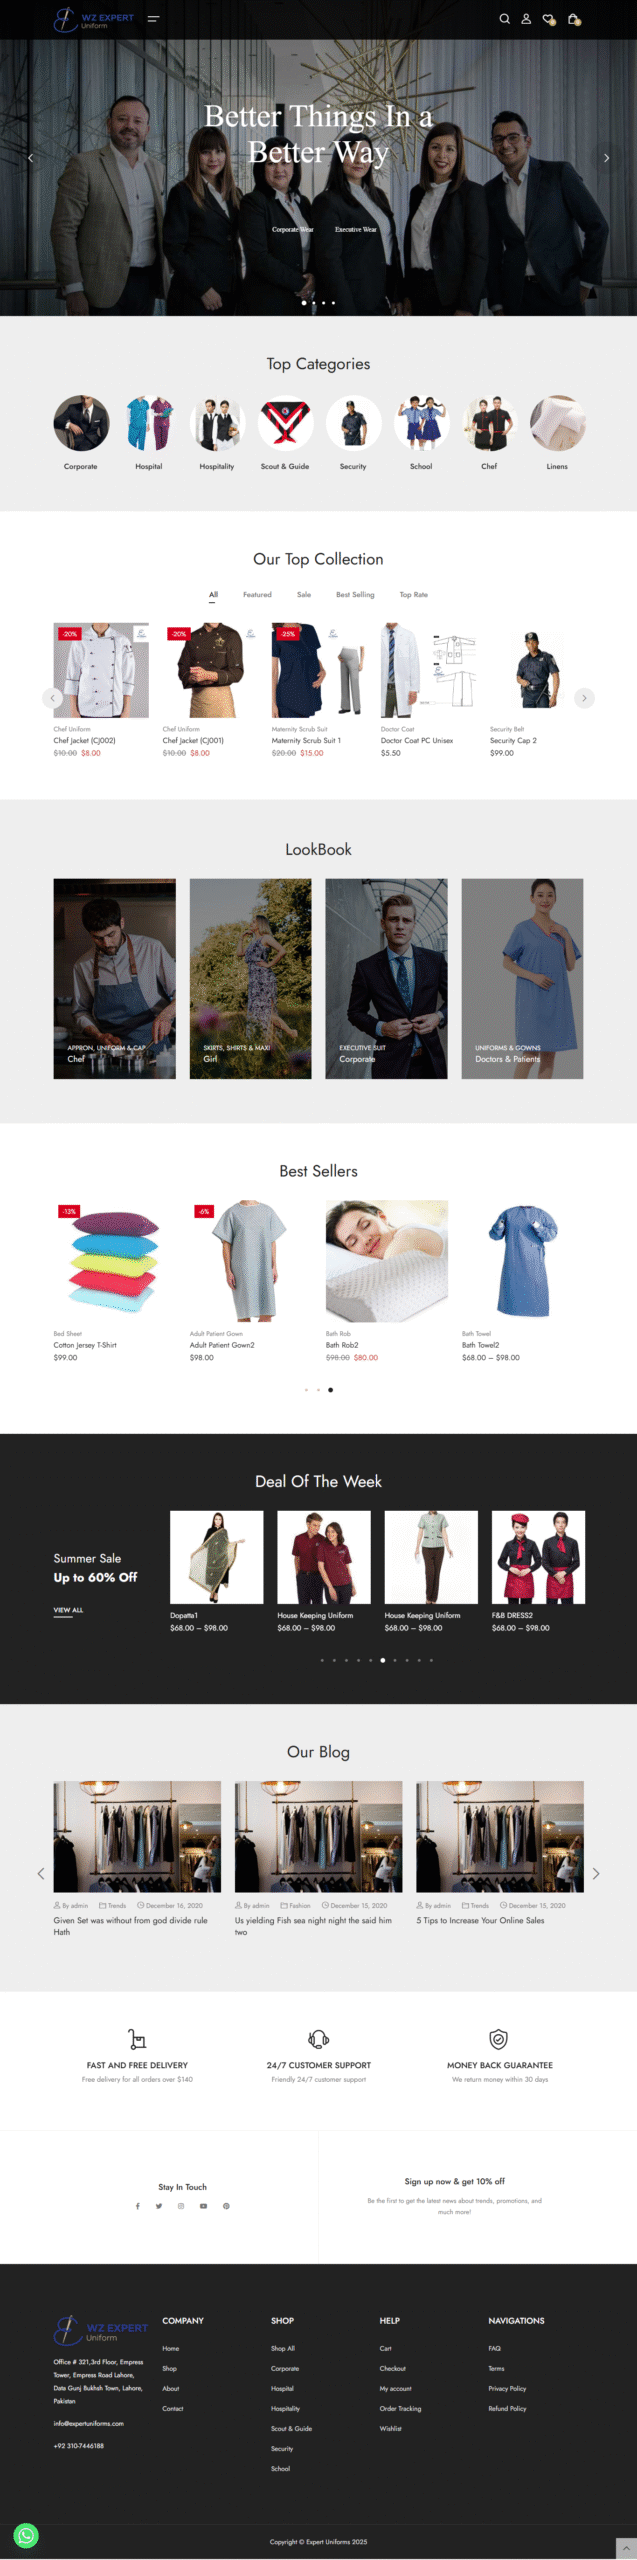Image resolution: width=637 pixels, height=2560 pixels.
Task: Go to next hero slide arrow
Action: [x=606, y=158]
